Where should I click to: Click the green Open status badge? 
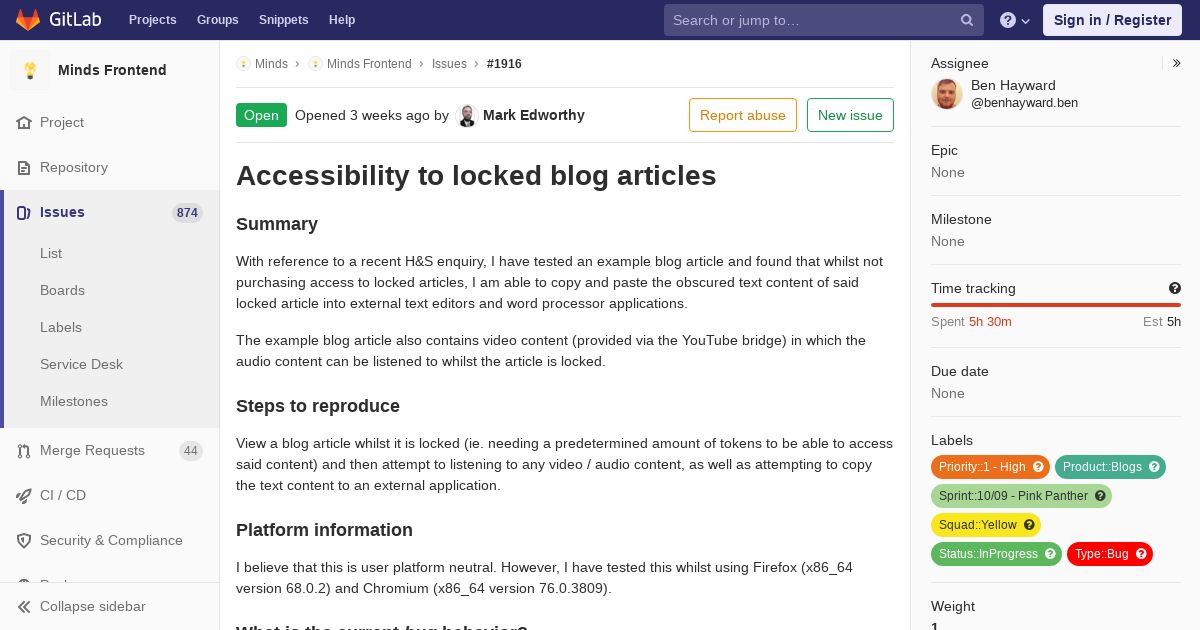coord(261,115)
